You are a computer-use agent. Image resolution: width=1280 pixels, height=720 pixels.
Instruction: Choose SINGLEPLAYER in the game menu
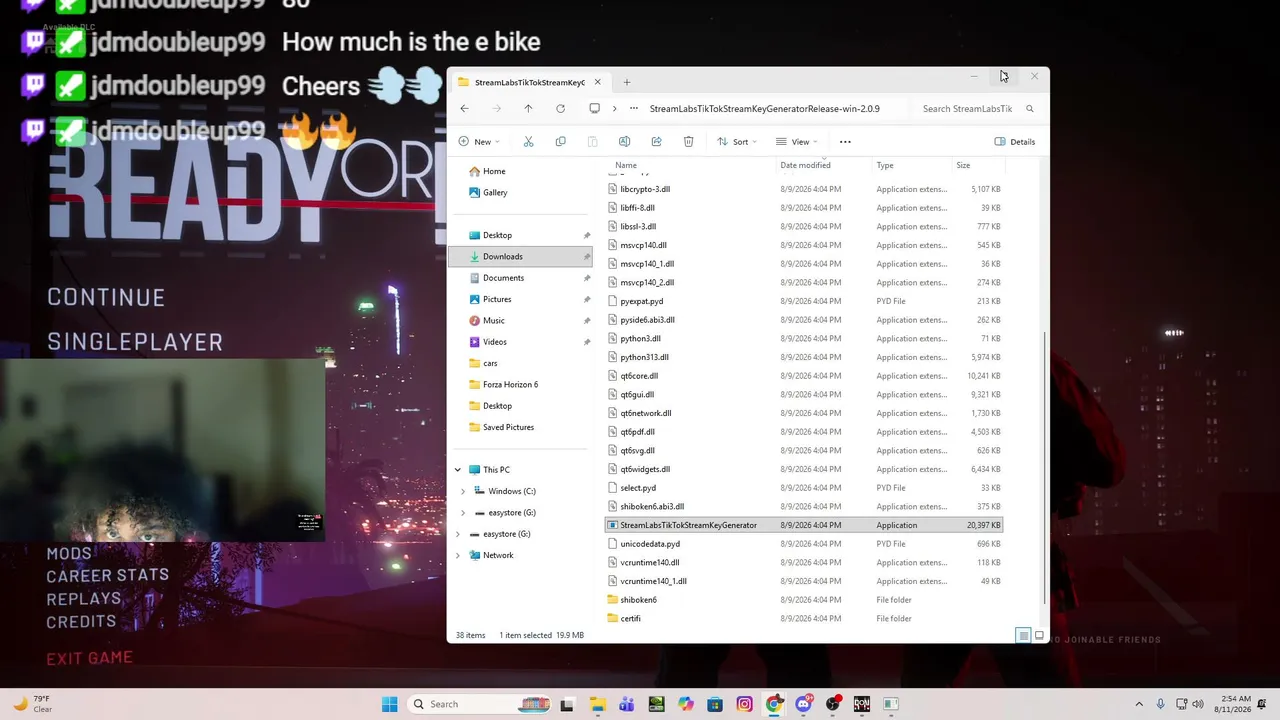coord(135,342)
